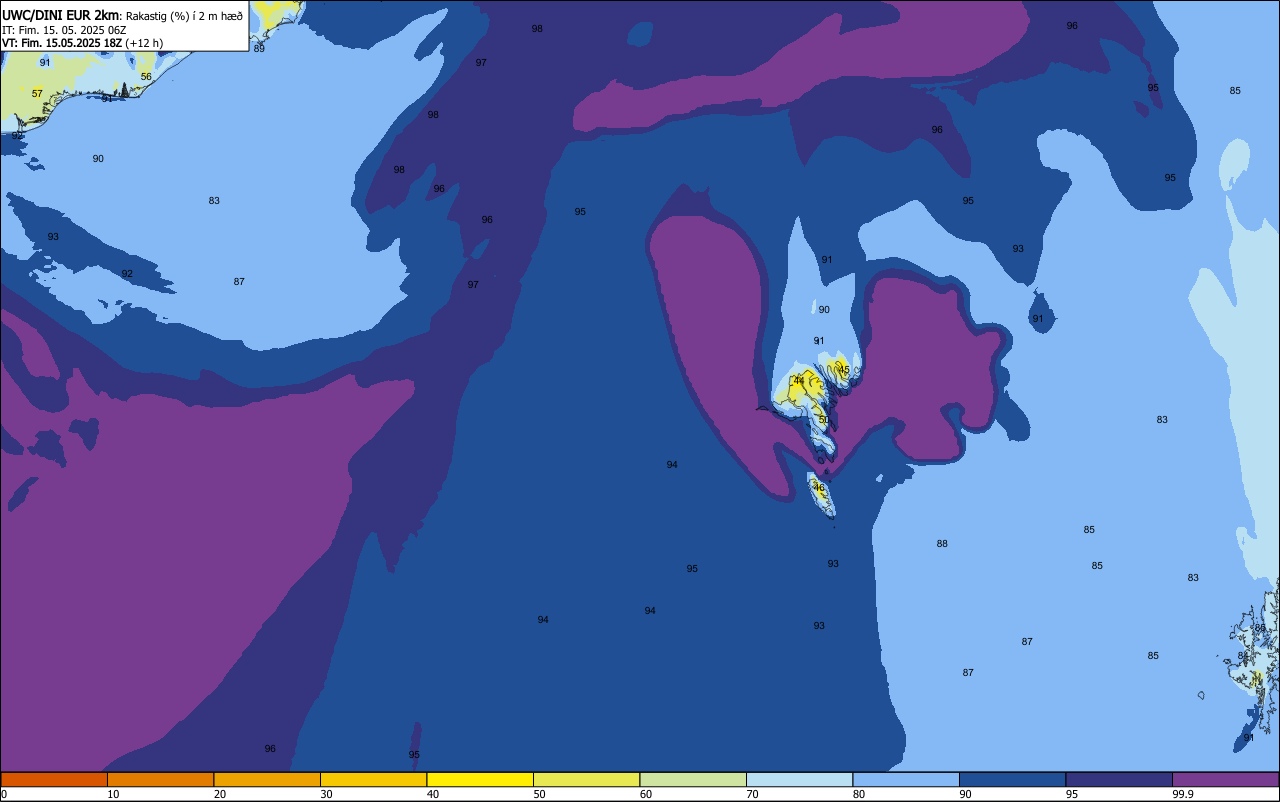The image size is (1280, 802).
Task: Click the '46' value on the southern island
Action: (x=819, y=488)
